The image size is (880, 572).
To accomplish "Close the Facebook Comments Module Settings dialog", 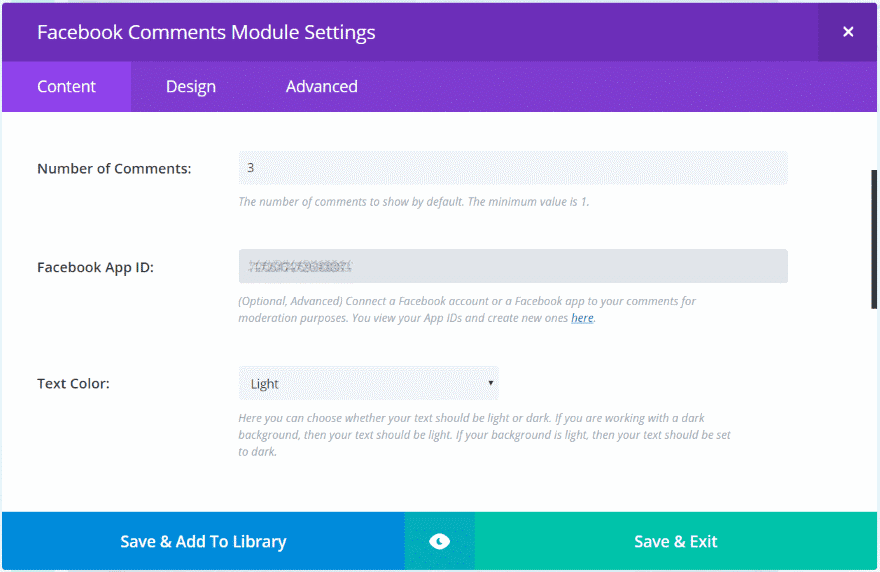I will (x=848, y=32).
